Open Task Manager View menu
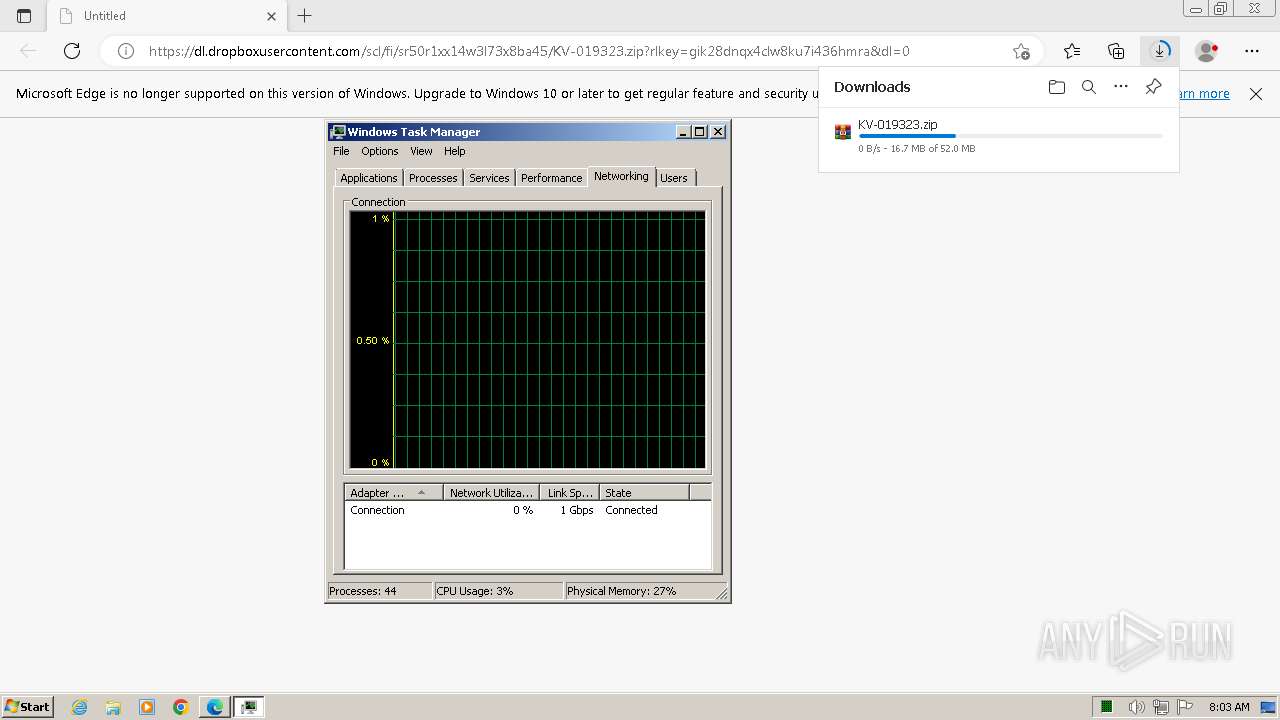This screenshot has height=720, width=1280. pyautogui.click(x=421, y=151)
